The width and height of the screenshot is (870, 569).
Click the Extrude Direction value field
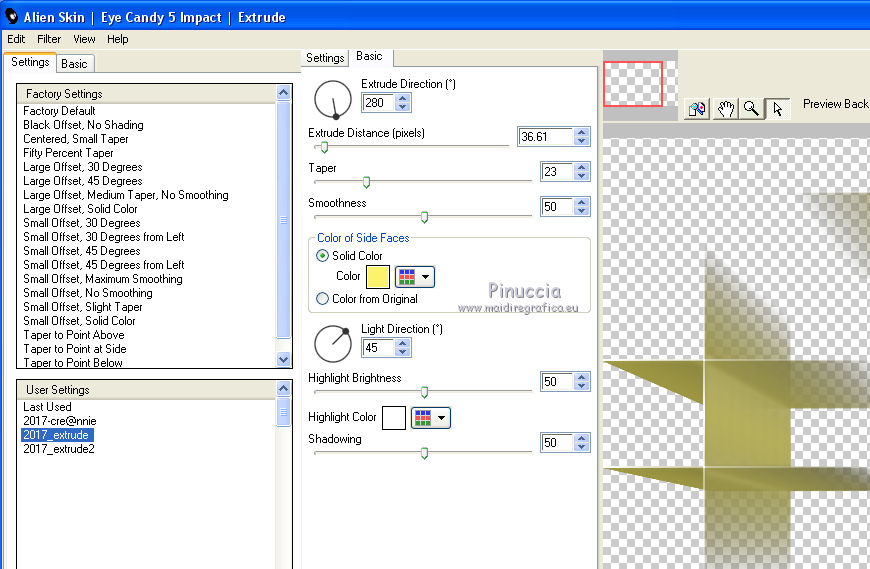click(378, 103)
